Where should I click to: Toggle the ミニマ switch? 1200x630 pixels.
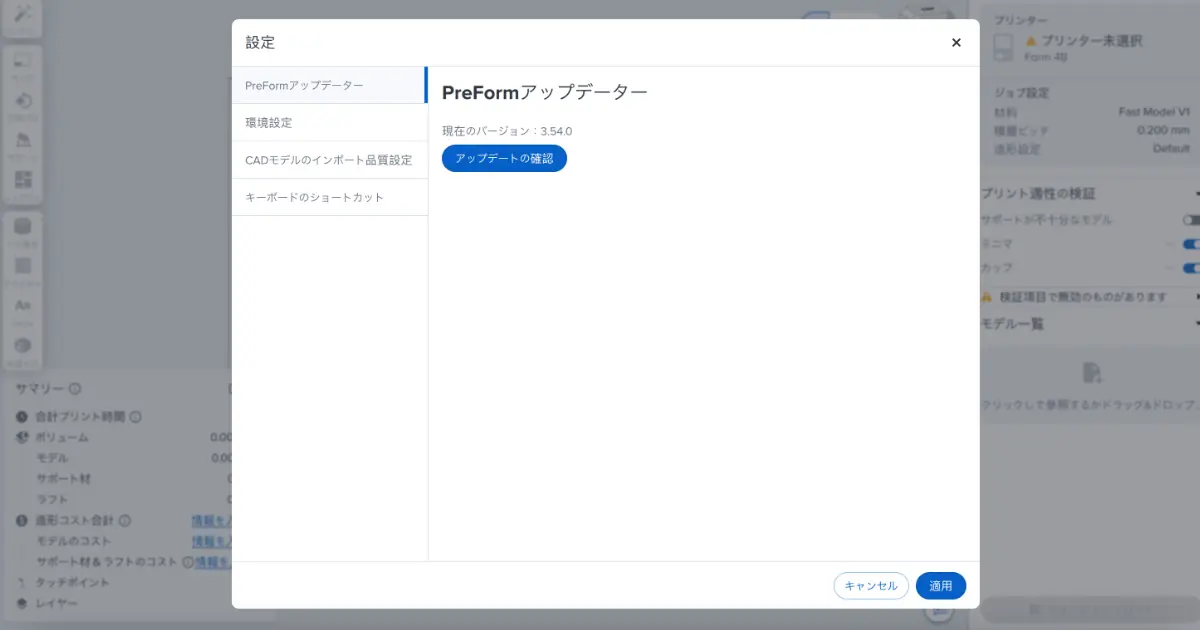1190,244
